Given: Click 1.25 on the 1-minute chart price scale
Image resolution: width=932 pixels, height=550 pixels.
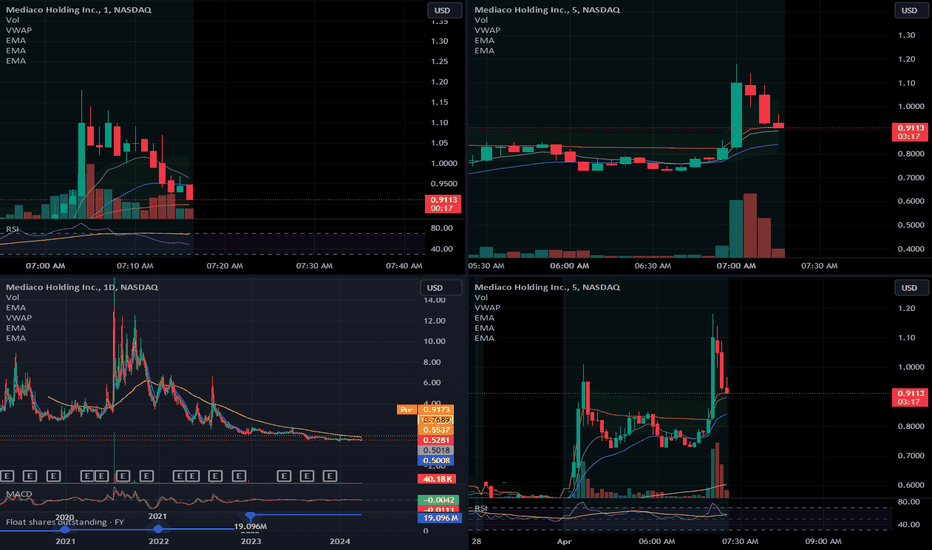Looking at the screenshot, I should click(x=440, y=61).
